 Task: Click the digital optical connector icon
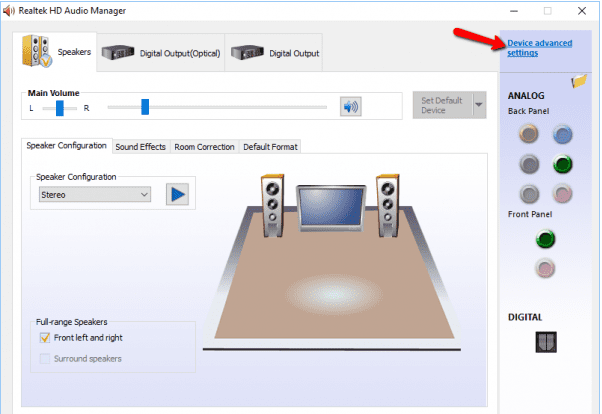pos(546,342)
